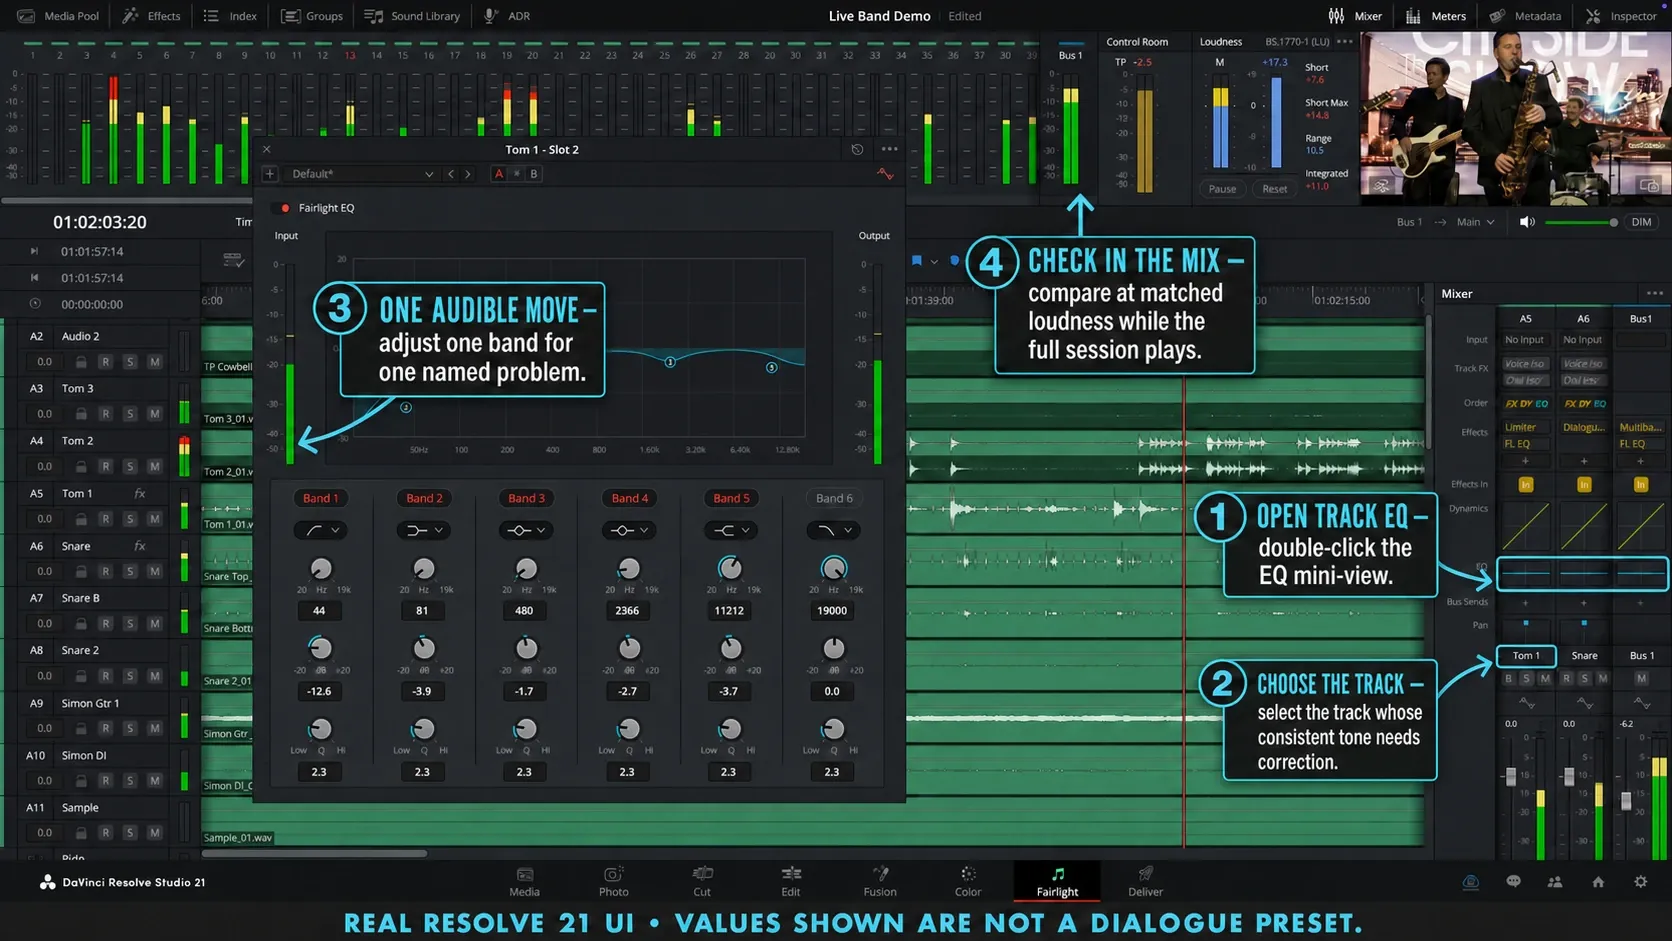
Task: Open loudness meter options menu
Action: (1344, 42)
